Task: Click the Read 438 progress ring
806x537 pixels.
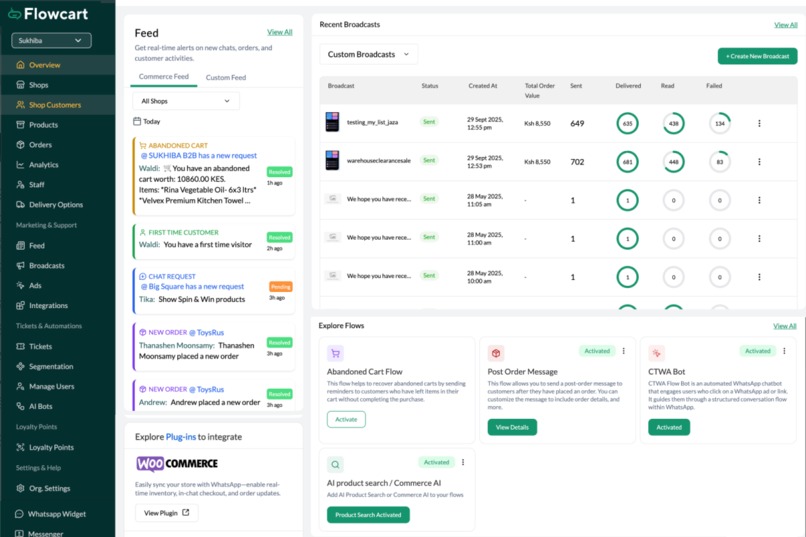Action: [x=673, y=123]
